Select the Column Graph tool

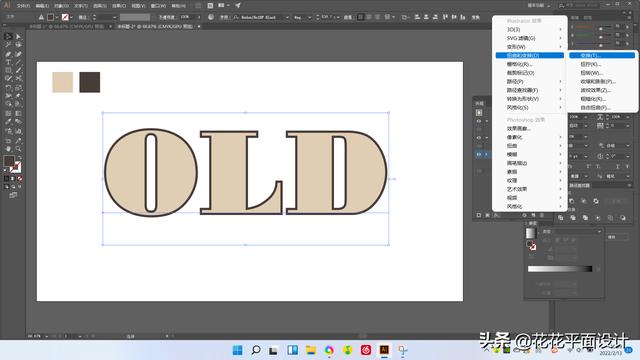click(x=18, y=131)
